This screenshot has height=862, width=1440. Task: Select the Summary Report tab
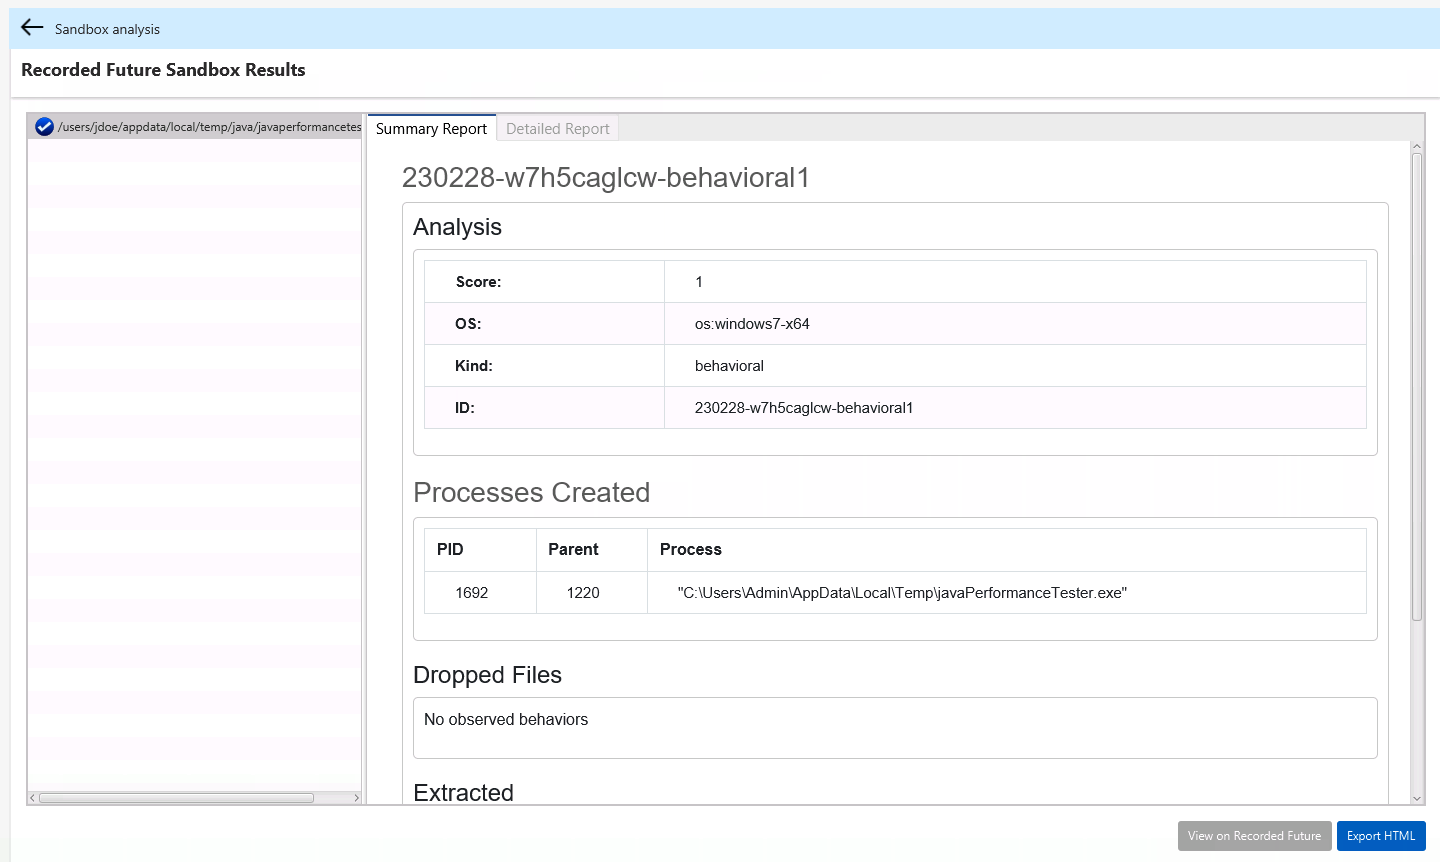[431, 128]
